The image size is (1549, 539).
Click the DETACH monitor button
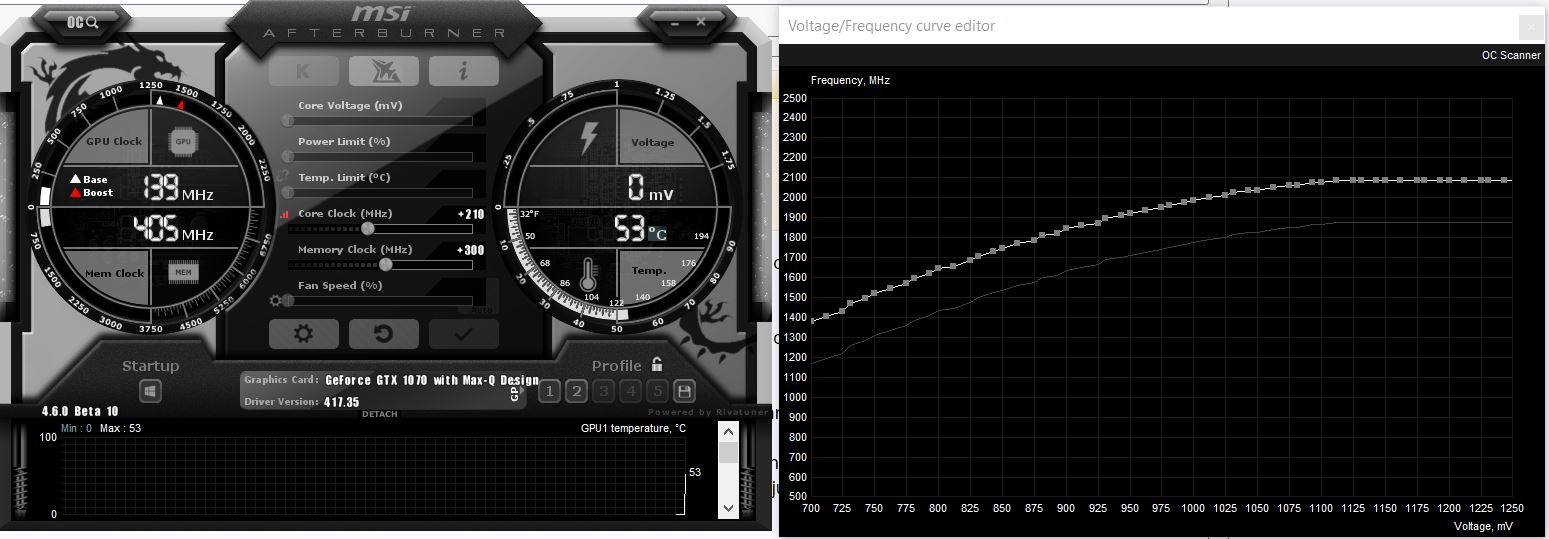tap(379, 414)
